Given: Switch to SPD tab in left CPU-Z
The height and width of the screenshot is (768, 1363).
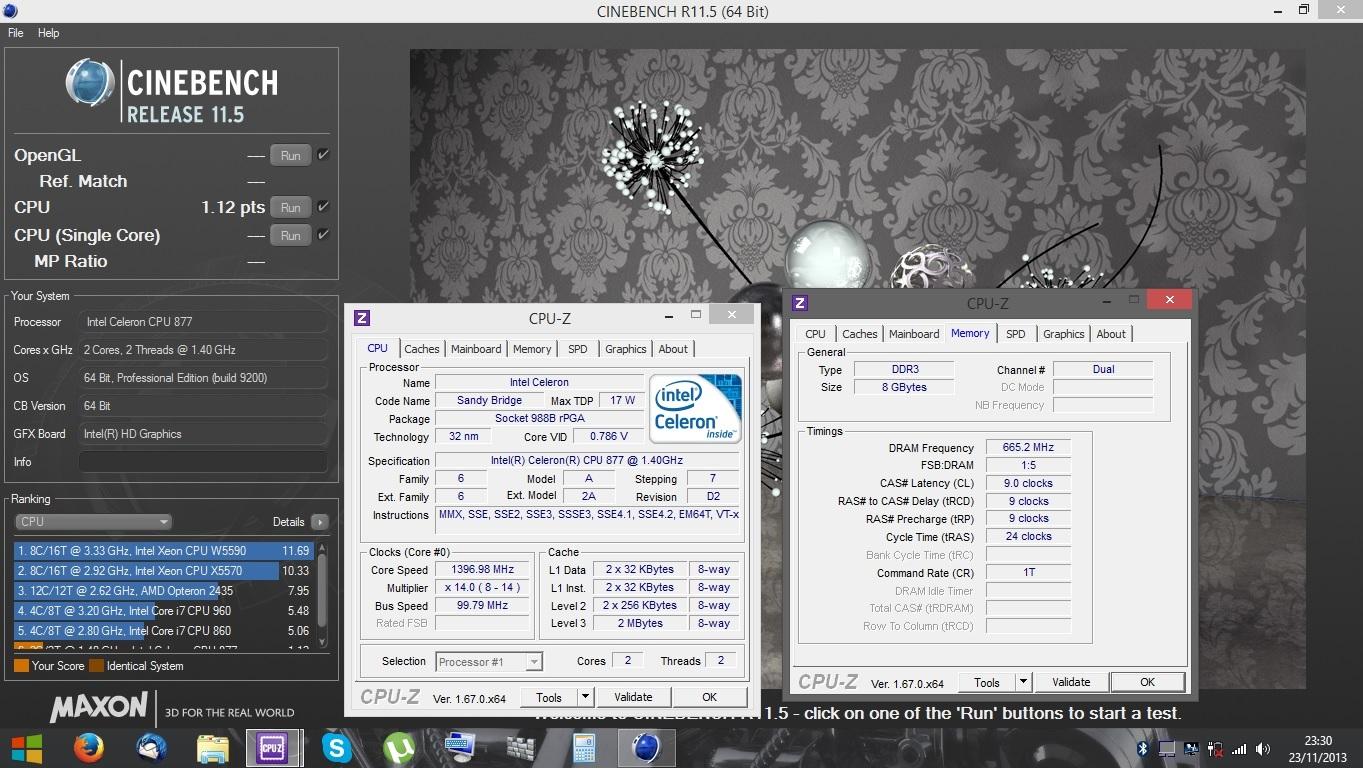Looking at the screenshot, I should pyautogui.click(x=578, y=349).
